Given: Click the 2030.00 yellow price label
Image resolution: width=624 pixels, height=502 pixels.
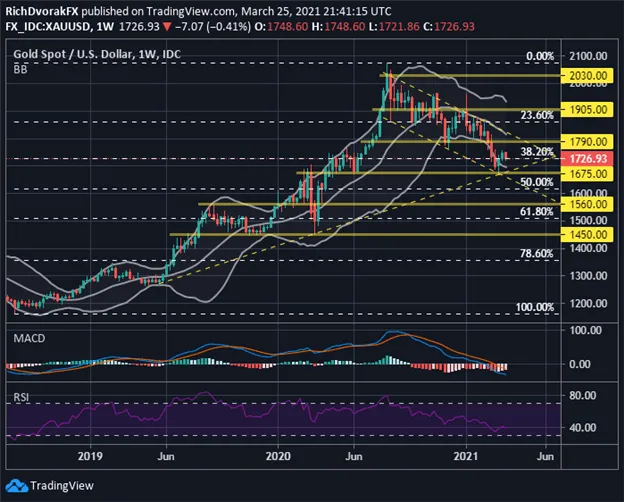Looking at the screenshot, I should tap(587, 75).
